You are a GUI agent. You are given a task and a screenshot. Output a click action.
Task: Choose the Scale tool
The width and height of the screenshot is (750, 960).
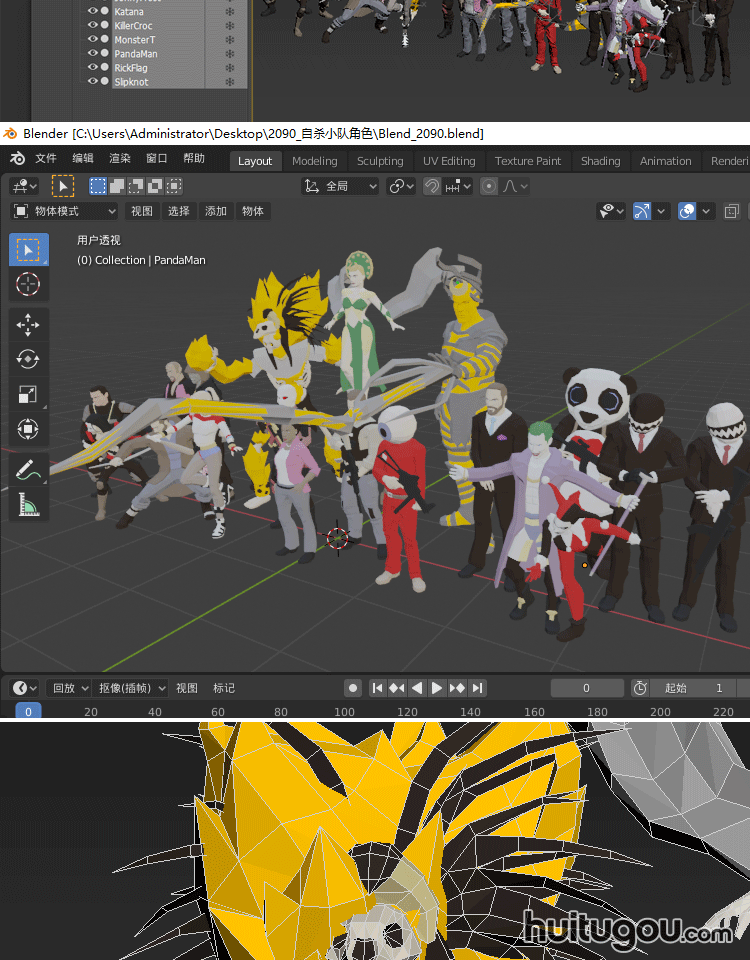click(x=28, y=395)
